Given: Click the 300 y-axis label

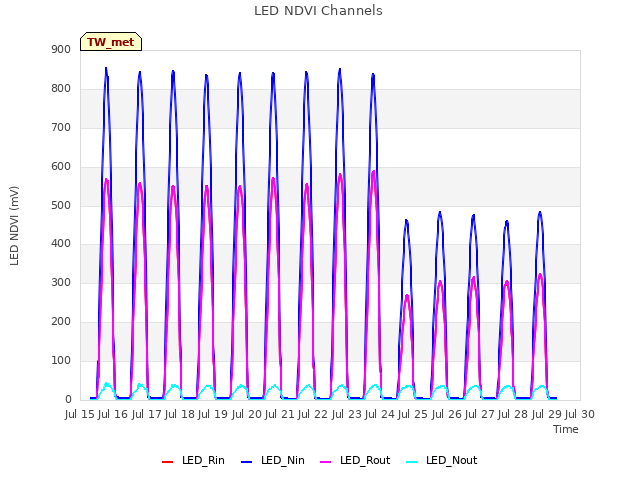Looking at the screenshot, I should point(61,282).
